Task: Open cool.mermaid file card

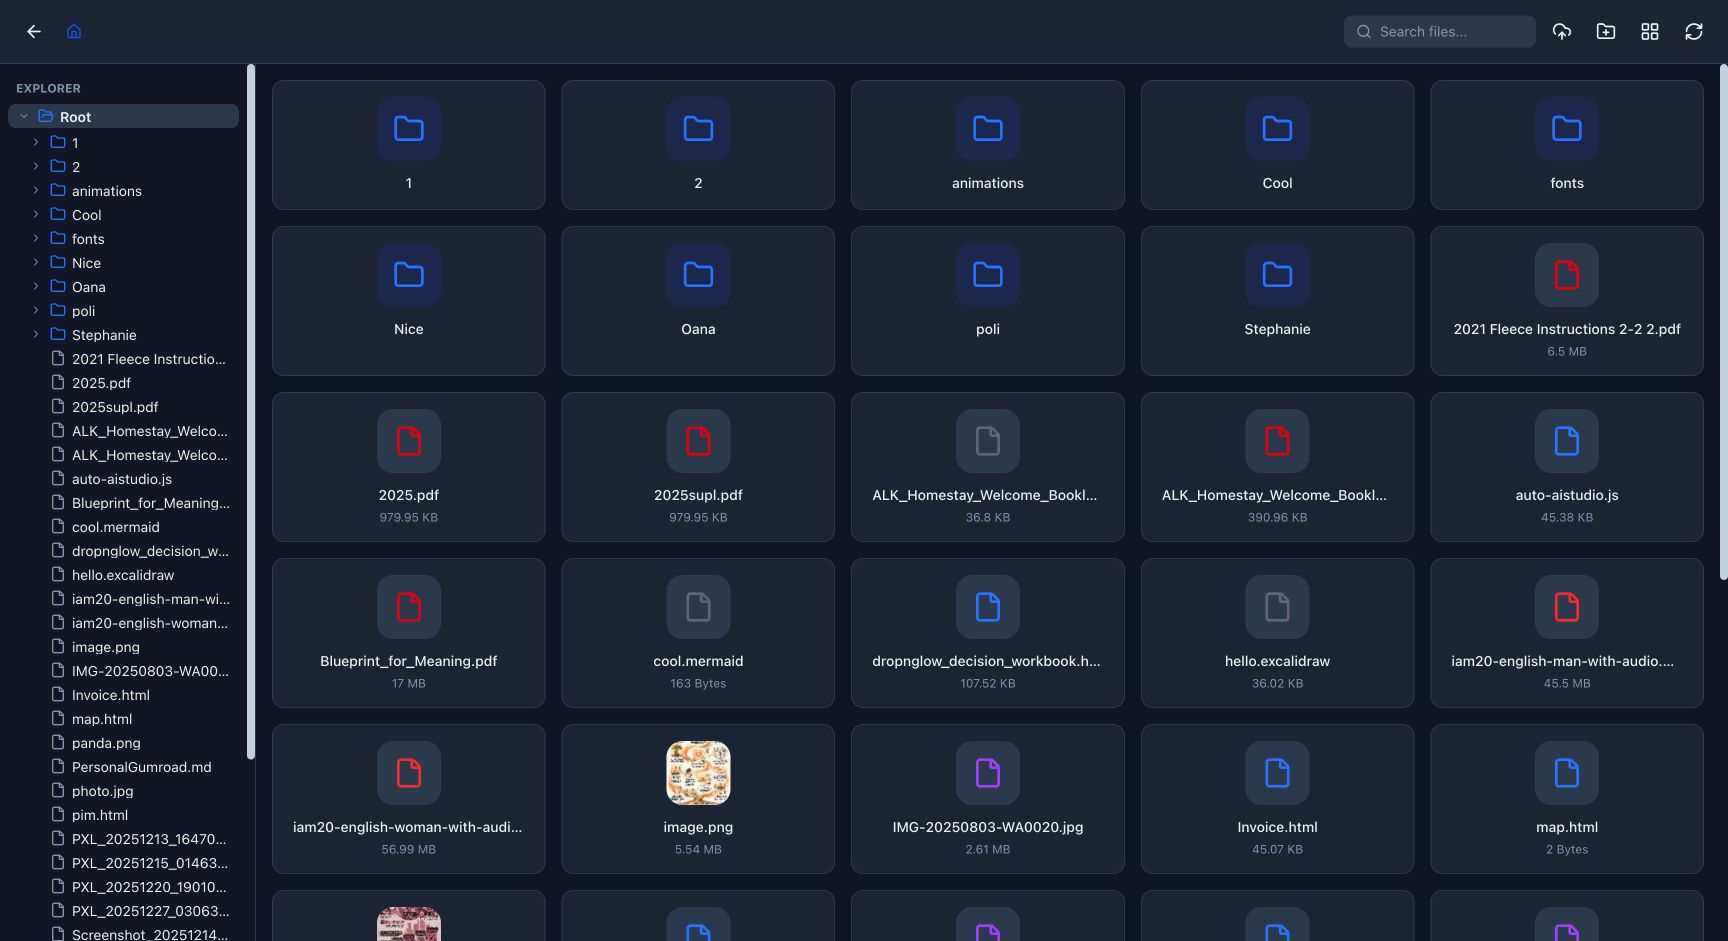Action: [x=698, y=633]
